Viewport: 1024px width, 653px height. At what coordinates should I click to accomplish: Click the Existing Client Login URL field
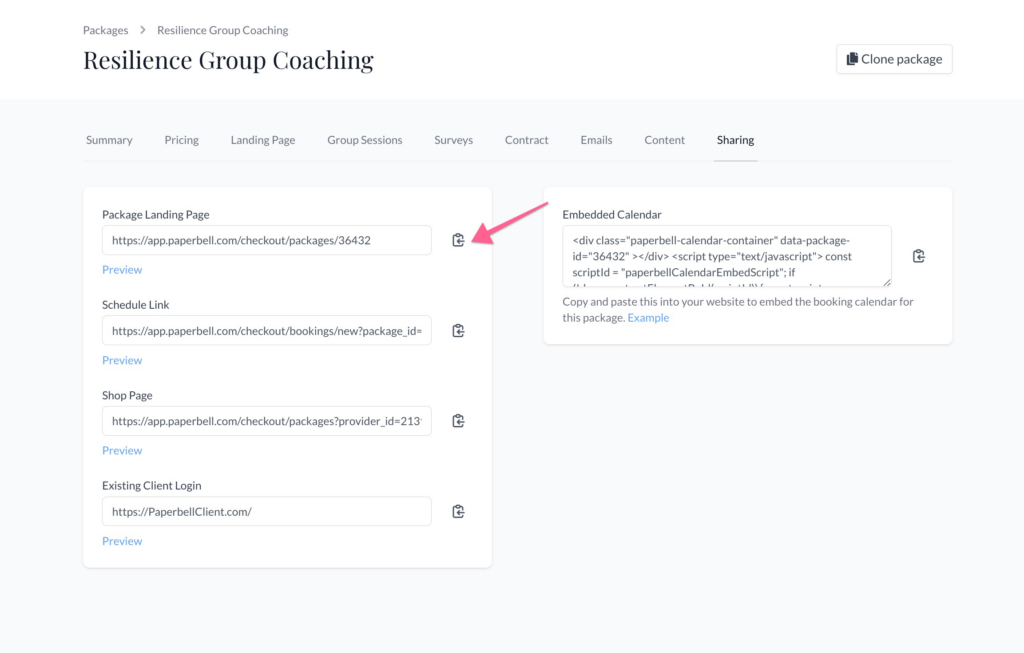pyautogui.click(x=266, y=511)
